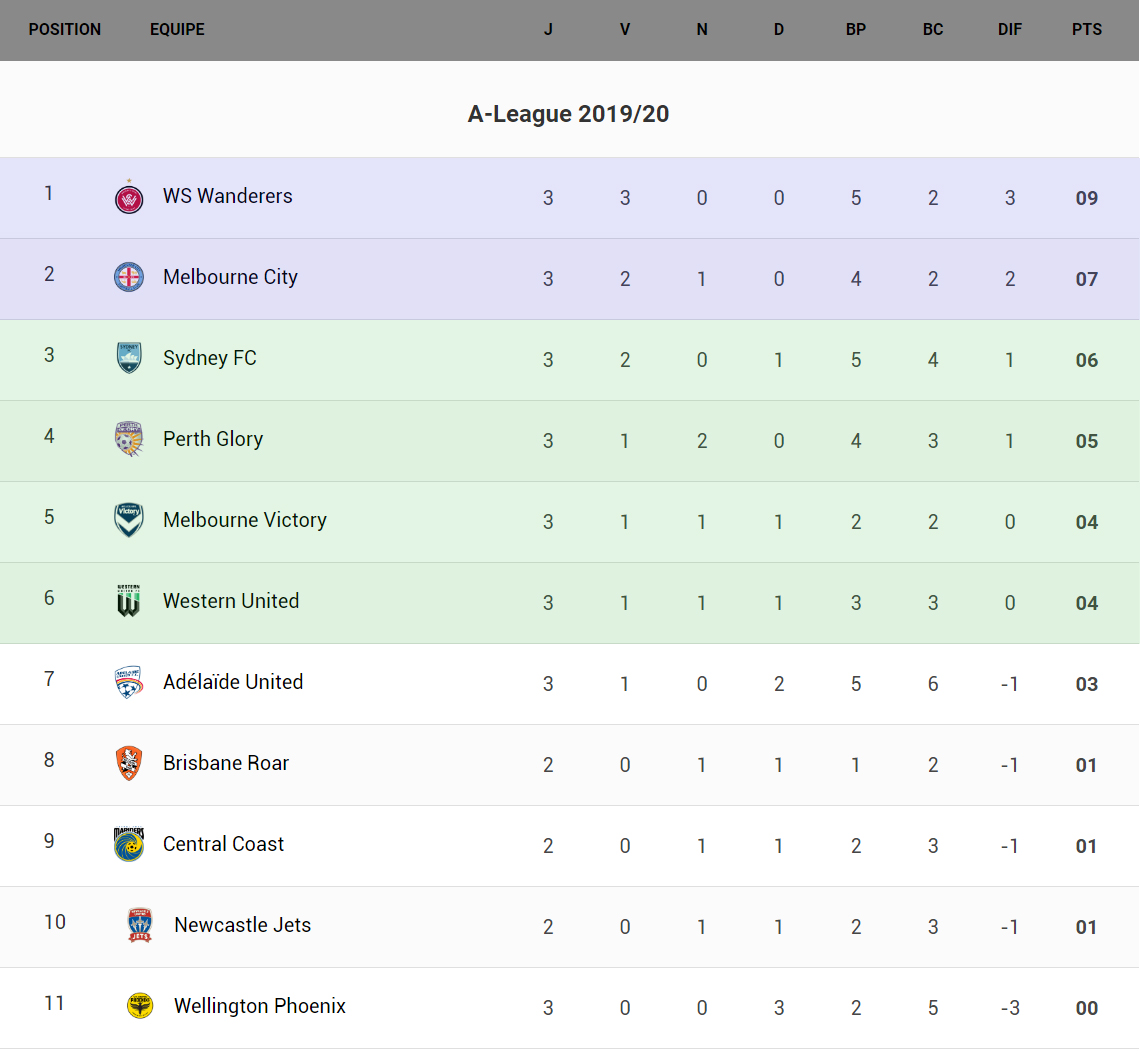Select the Adélaïde United club badge

[129, 682]
